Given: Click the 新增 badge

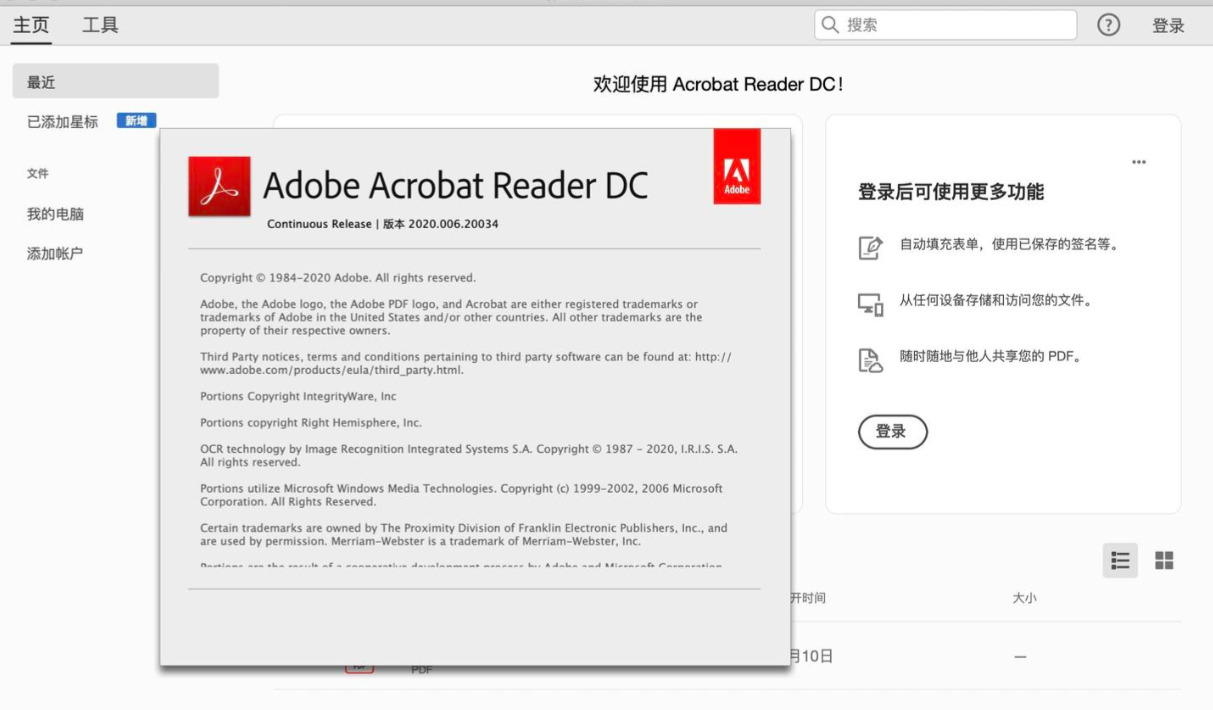Looking at the screenshot, I should coord(136,121).
